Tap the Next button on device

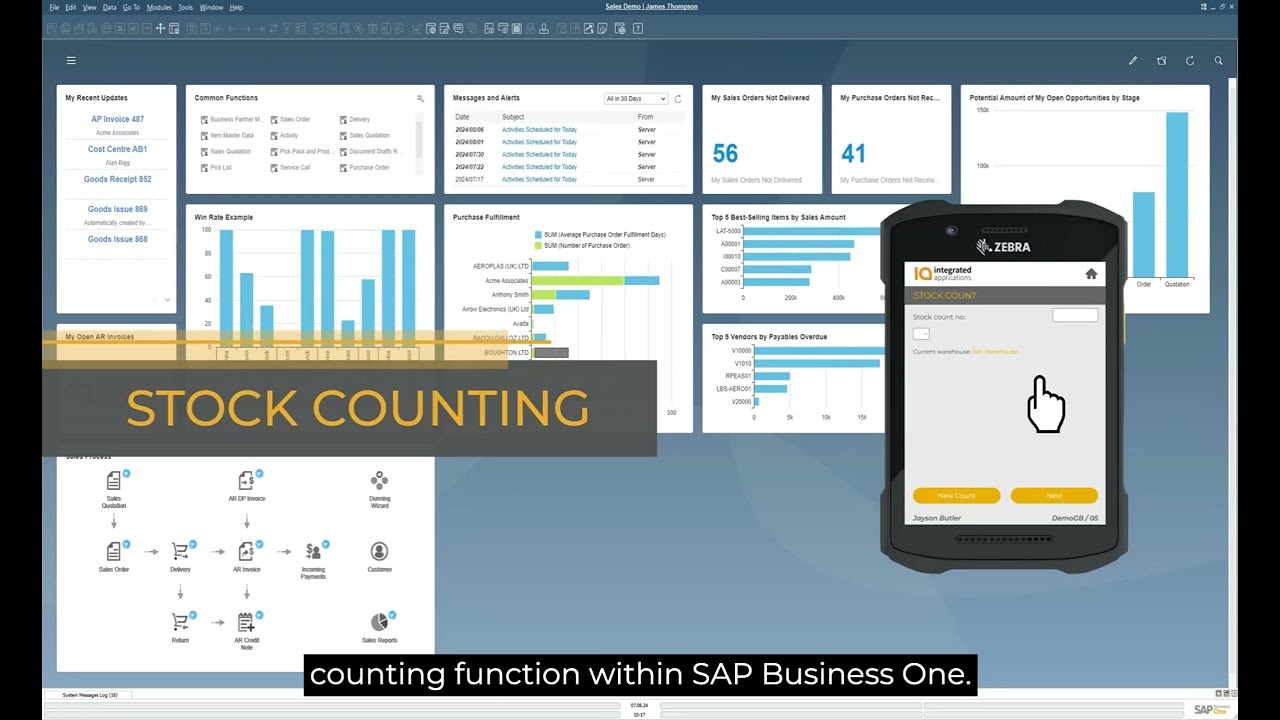pos(1054,495)
